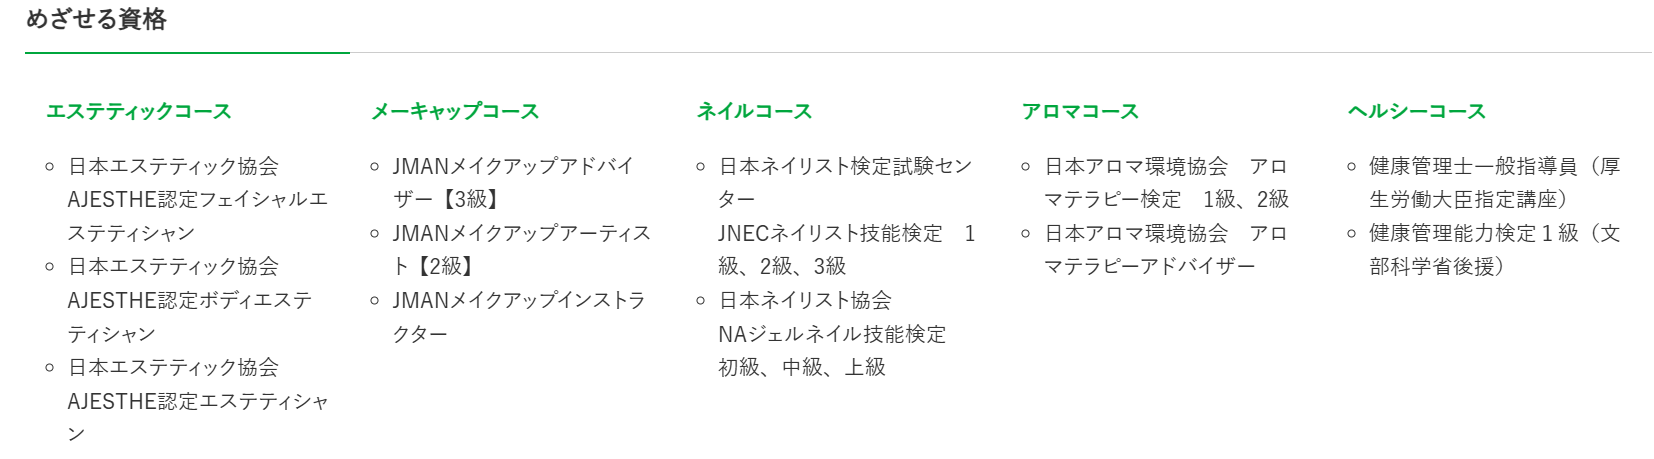
Task: Click green underline below めざせる資格 heading
Action: click(187, 52)
